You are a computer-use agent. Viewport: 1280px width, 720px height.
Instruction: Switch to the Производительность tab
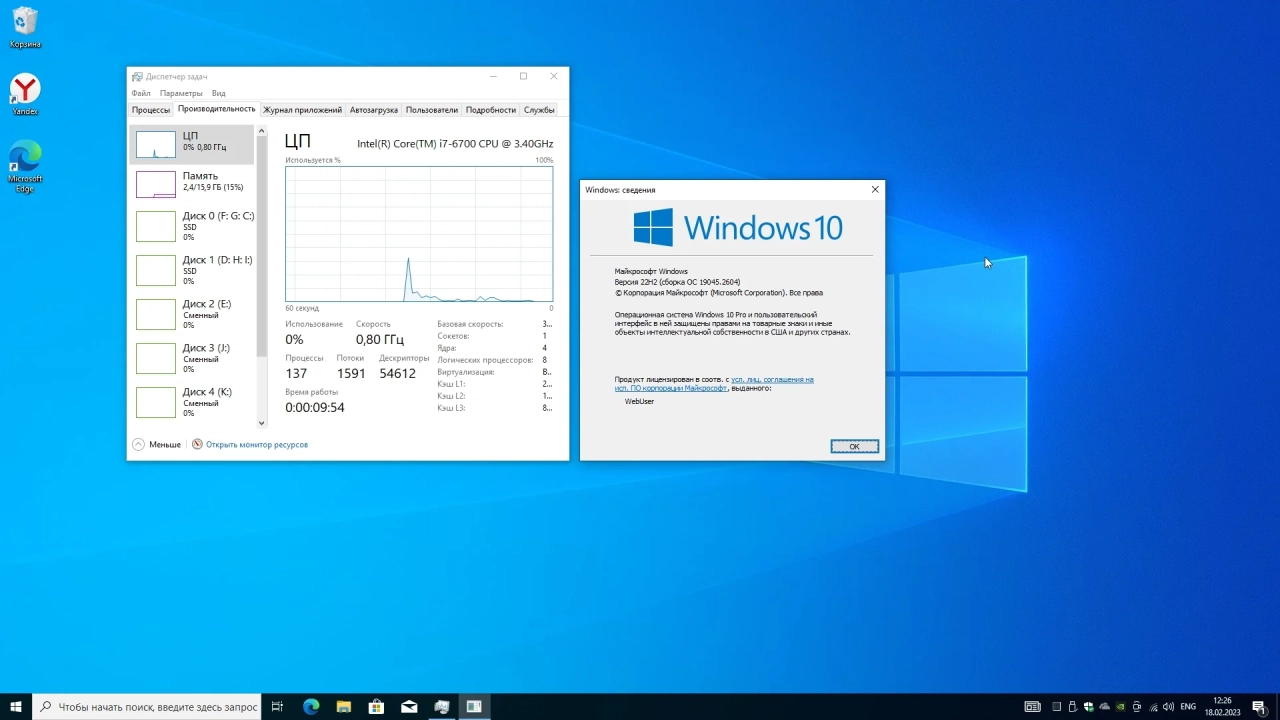(217, 109)
